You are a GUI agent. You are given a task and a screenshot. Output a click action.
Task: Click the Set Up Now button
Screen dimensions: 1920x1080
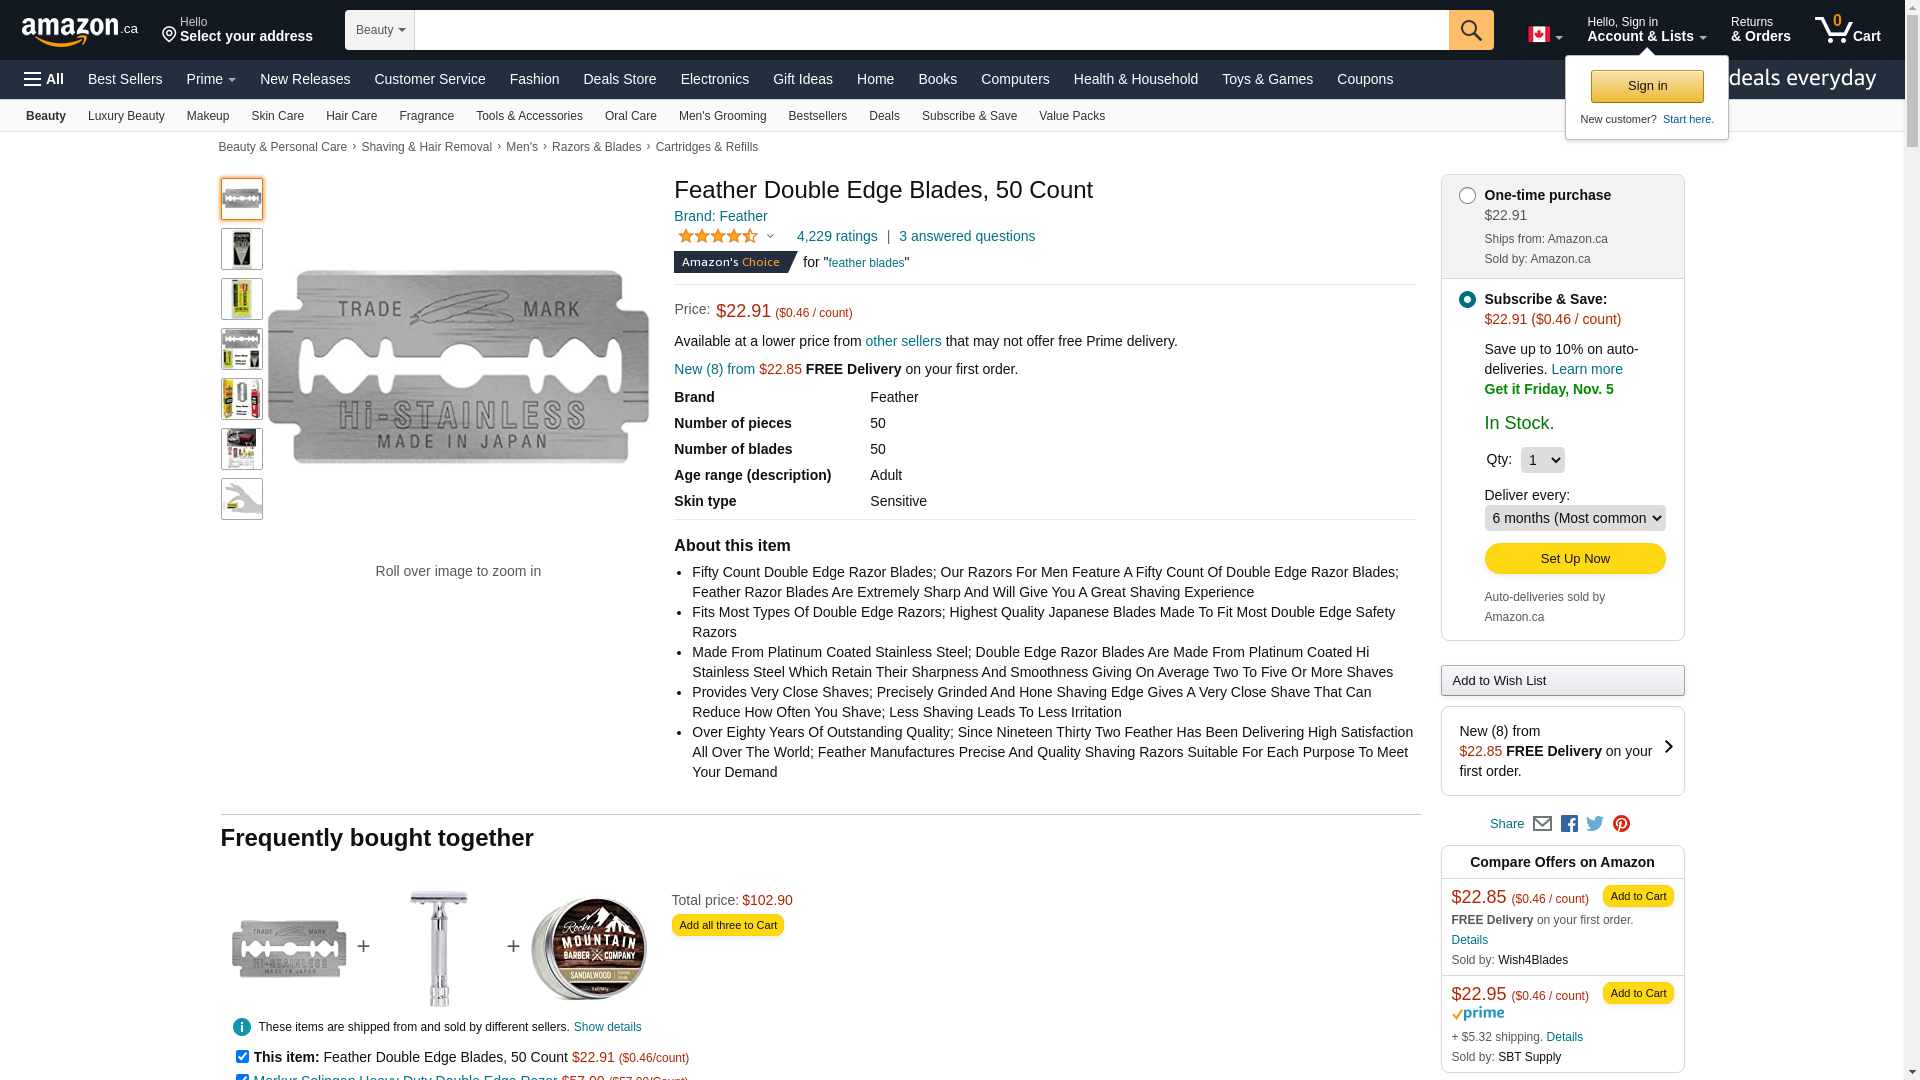(x=1575, y=559)
